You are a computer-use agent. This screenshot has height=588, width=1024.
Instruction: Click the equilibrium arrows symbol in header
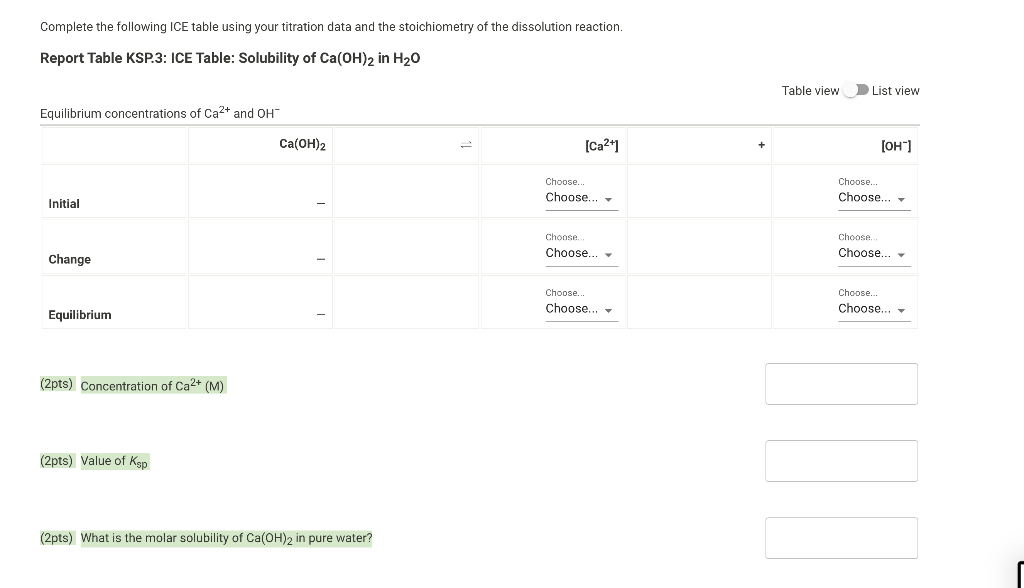[466, 145]
